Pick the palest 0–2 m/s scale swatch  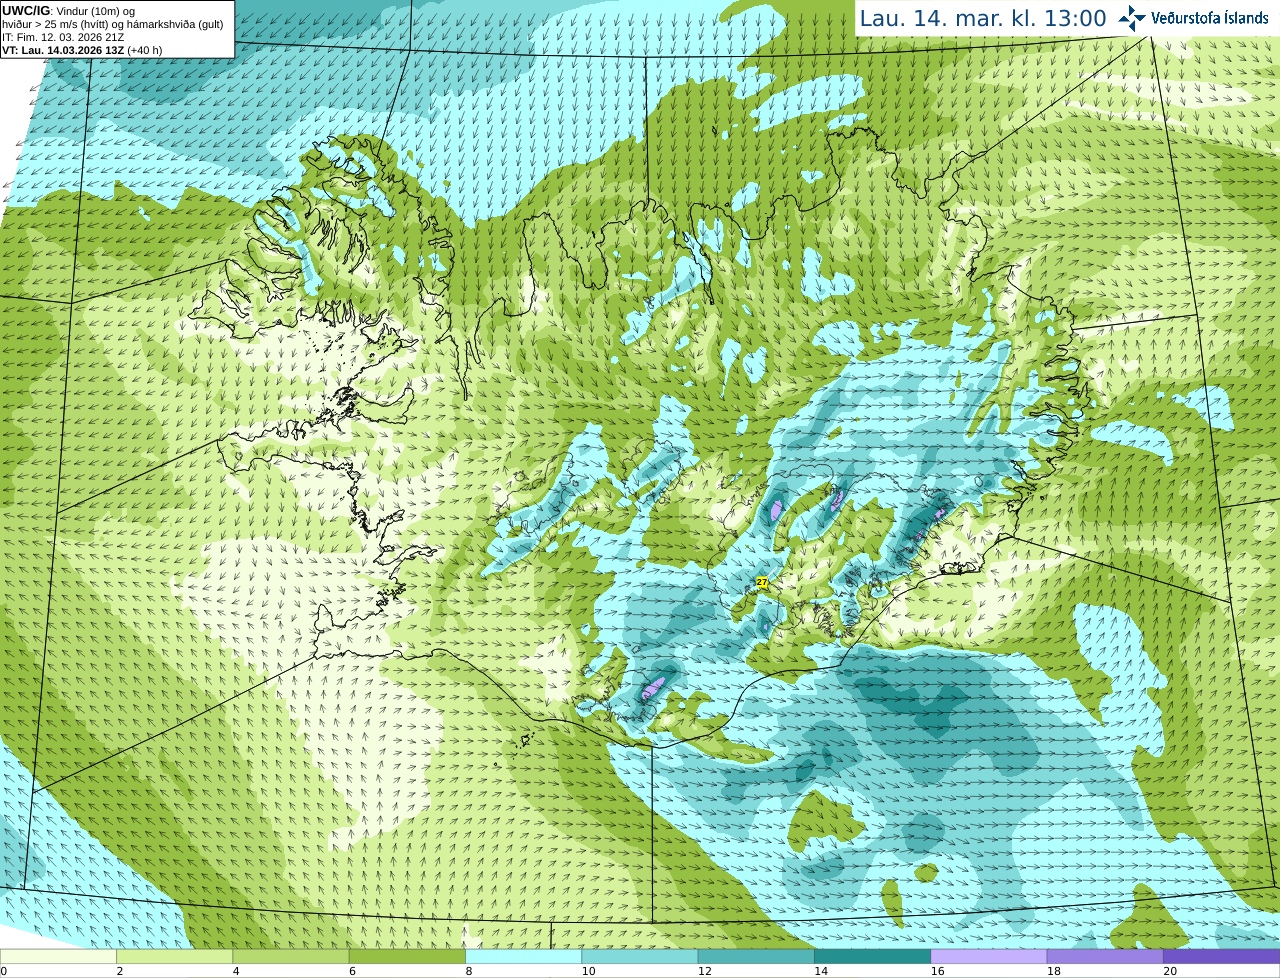[x=58, y=956]
